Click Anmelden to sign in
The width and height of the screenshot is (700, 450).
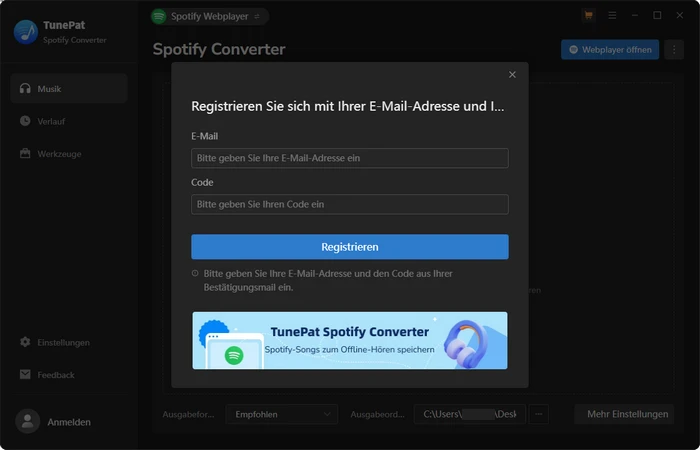pos(69,422)
